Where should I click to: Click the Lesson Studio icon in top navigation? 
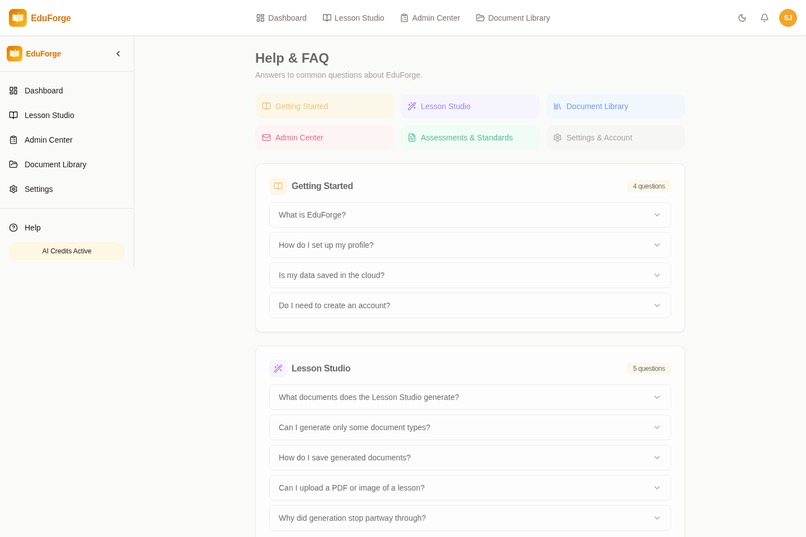pyautogui.click(x=327, y=18)
